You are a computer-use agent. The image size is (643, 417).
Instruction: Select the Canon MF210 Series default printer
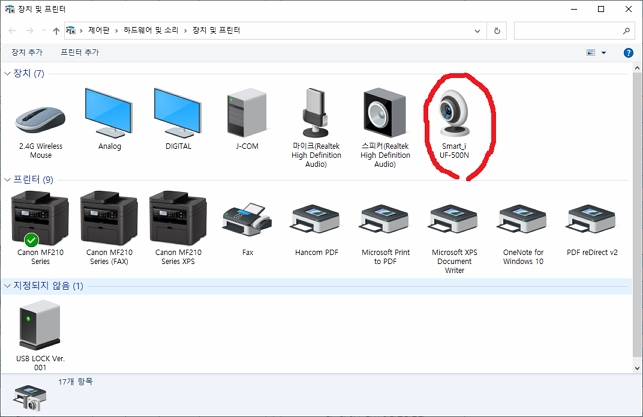pos(40,228)
